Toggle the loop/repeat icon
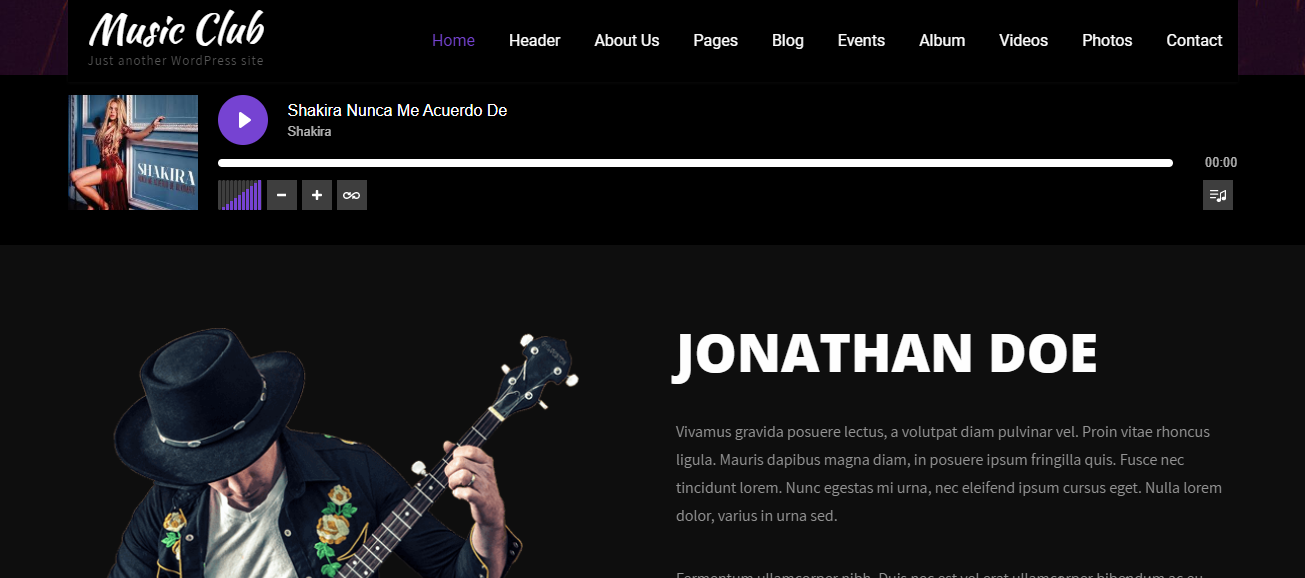The height and width of the screenshot is (578, 1305). [352, 195]
